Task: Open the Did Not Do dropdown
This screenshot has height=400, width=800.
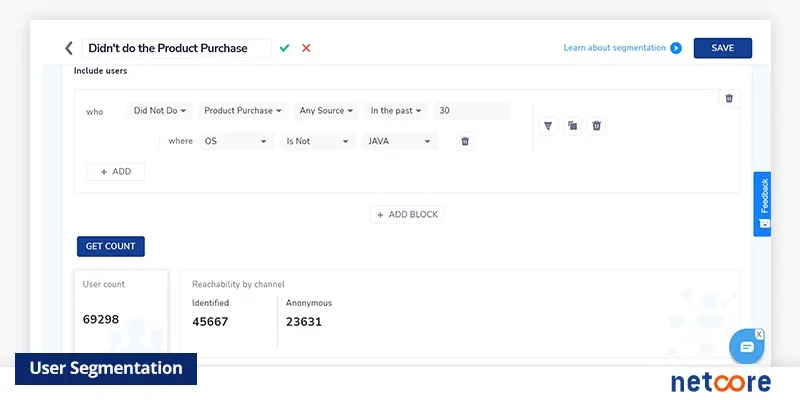Action: coord(160,111)
